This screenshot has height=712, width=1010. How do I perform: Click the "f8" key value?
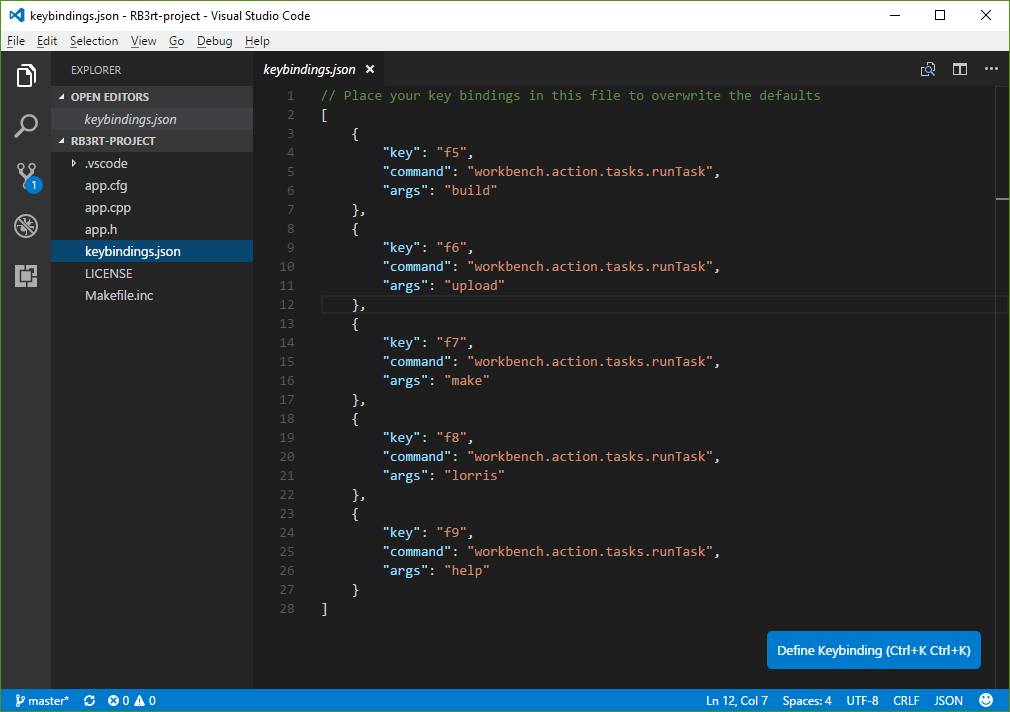point(452,438)
